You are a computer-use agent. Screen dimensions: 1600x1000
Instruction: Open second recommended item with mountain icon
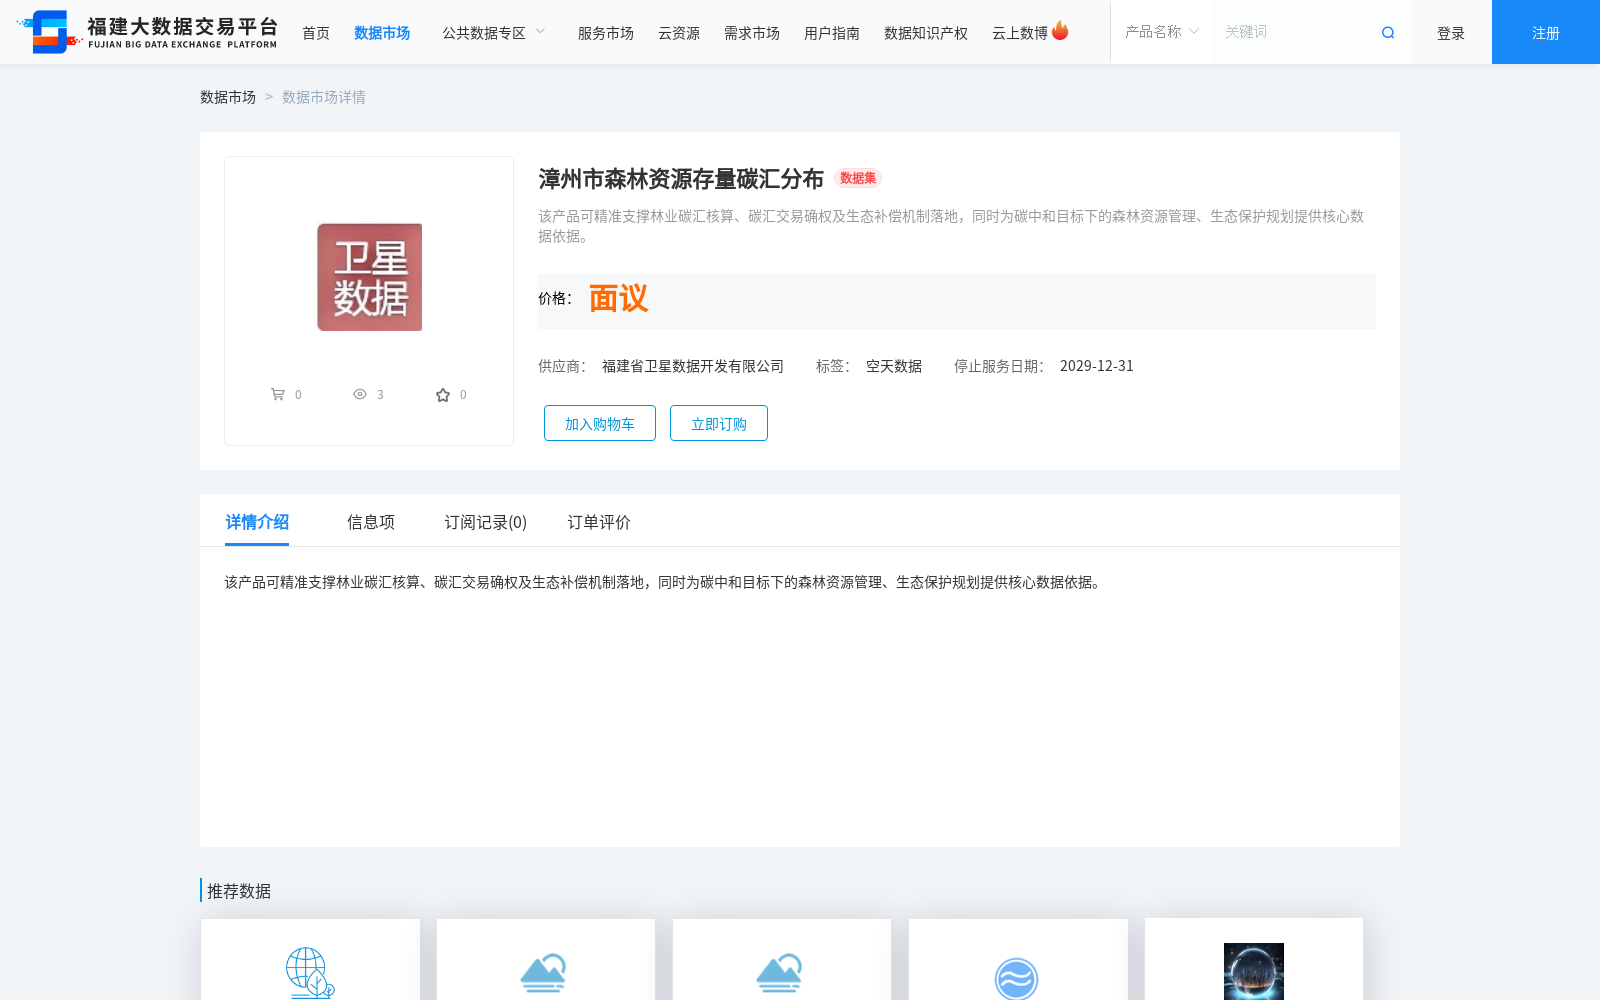click(545, 972)
